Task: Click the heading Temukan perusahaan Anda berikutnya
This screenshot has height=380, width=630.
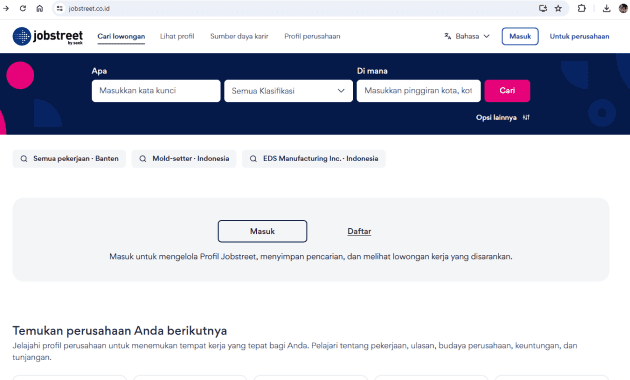Action: (x=120, y=331)
